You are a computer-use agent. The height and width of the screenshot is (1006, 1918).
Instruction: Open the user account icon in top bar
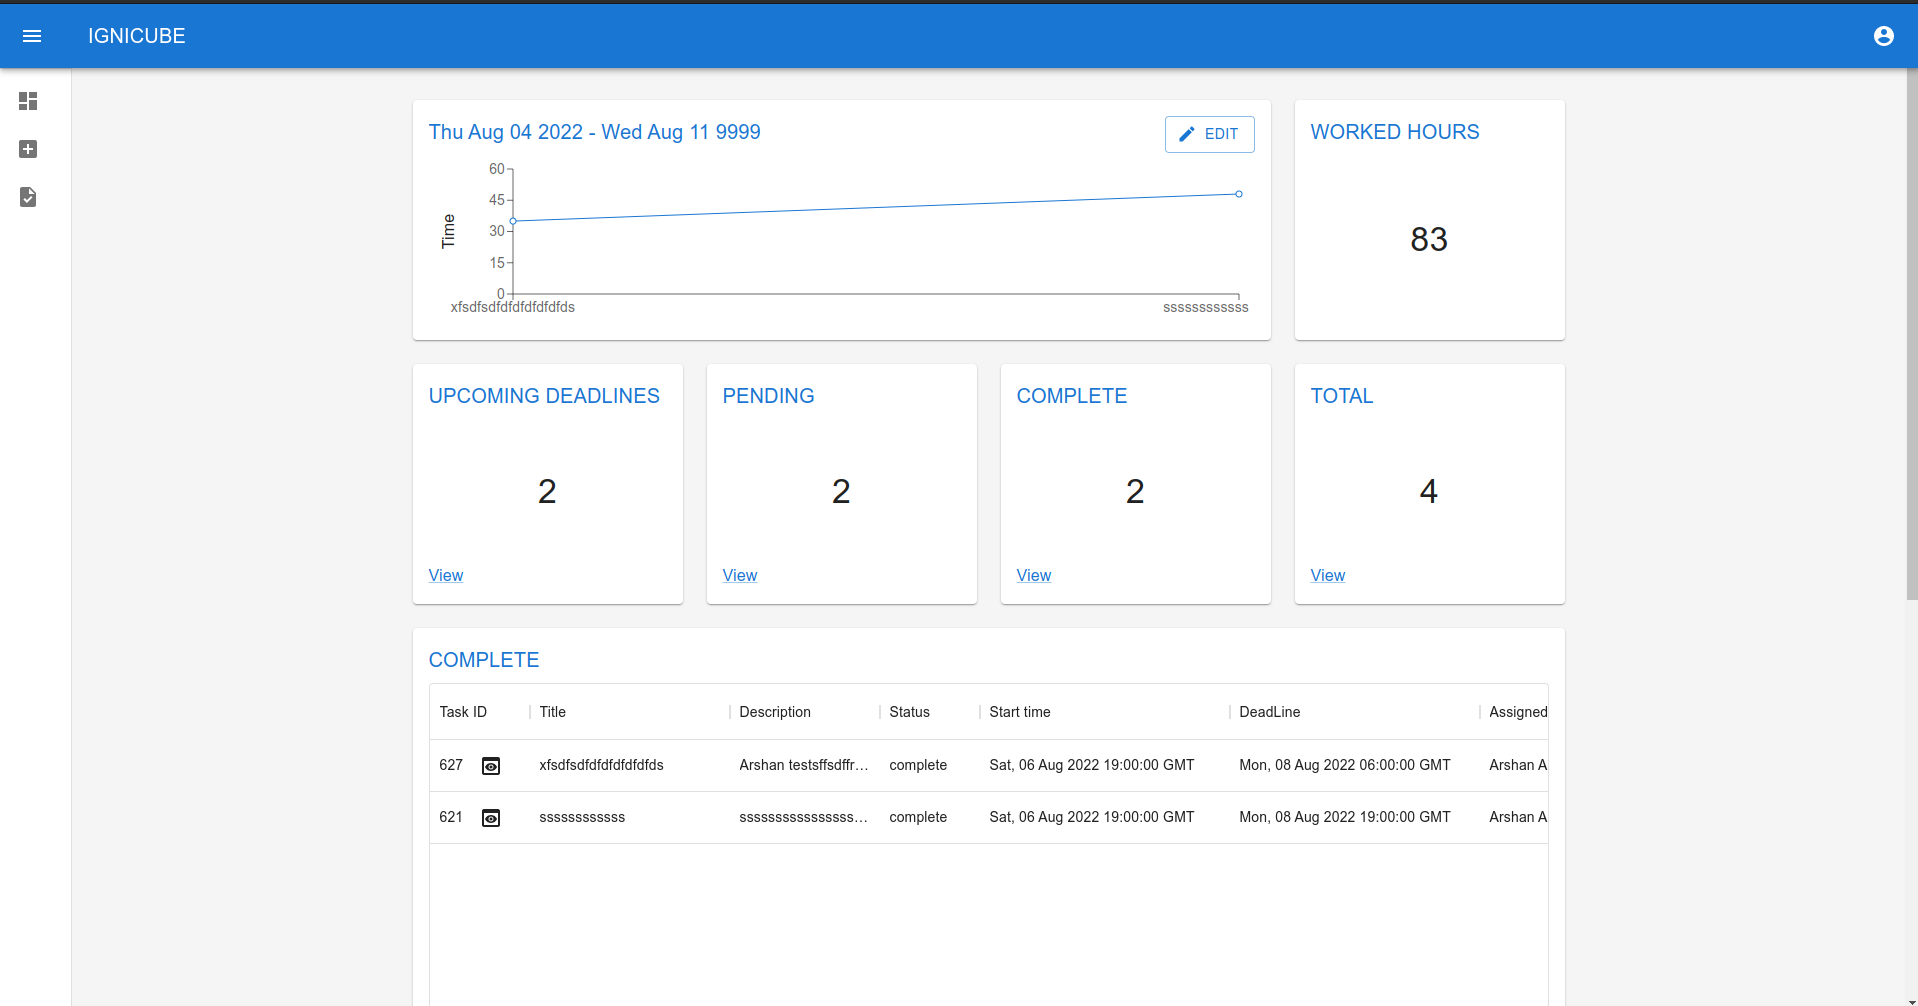[1884, 36]
